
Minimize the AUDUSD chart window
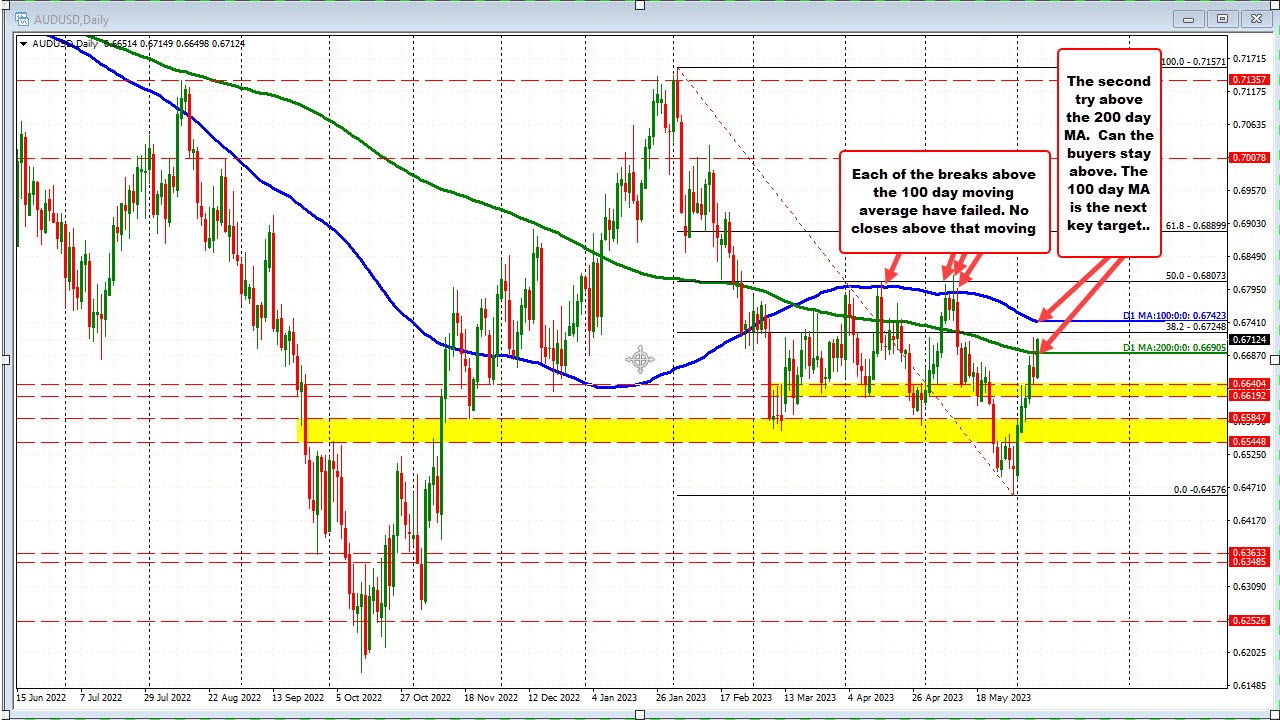pyautogui.click(x=1190, y=18)
